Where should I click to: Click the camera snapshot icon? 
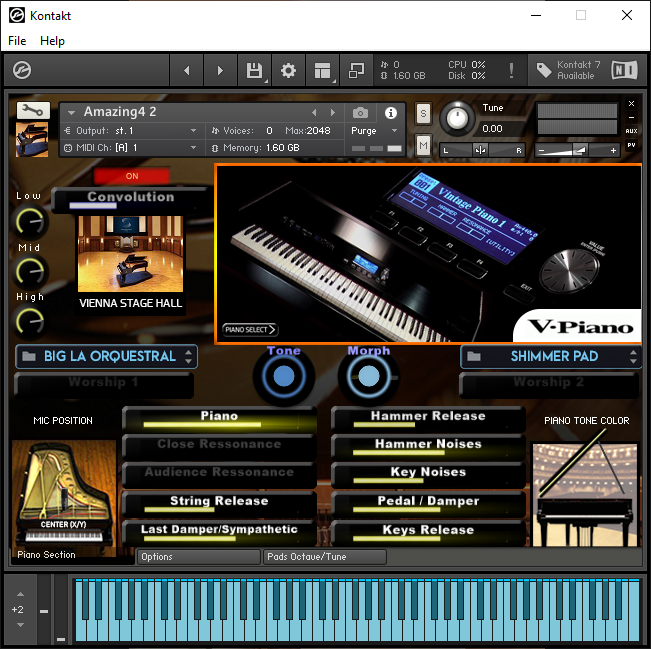point(360,113)
